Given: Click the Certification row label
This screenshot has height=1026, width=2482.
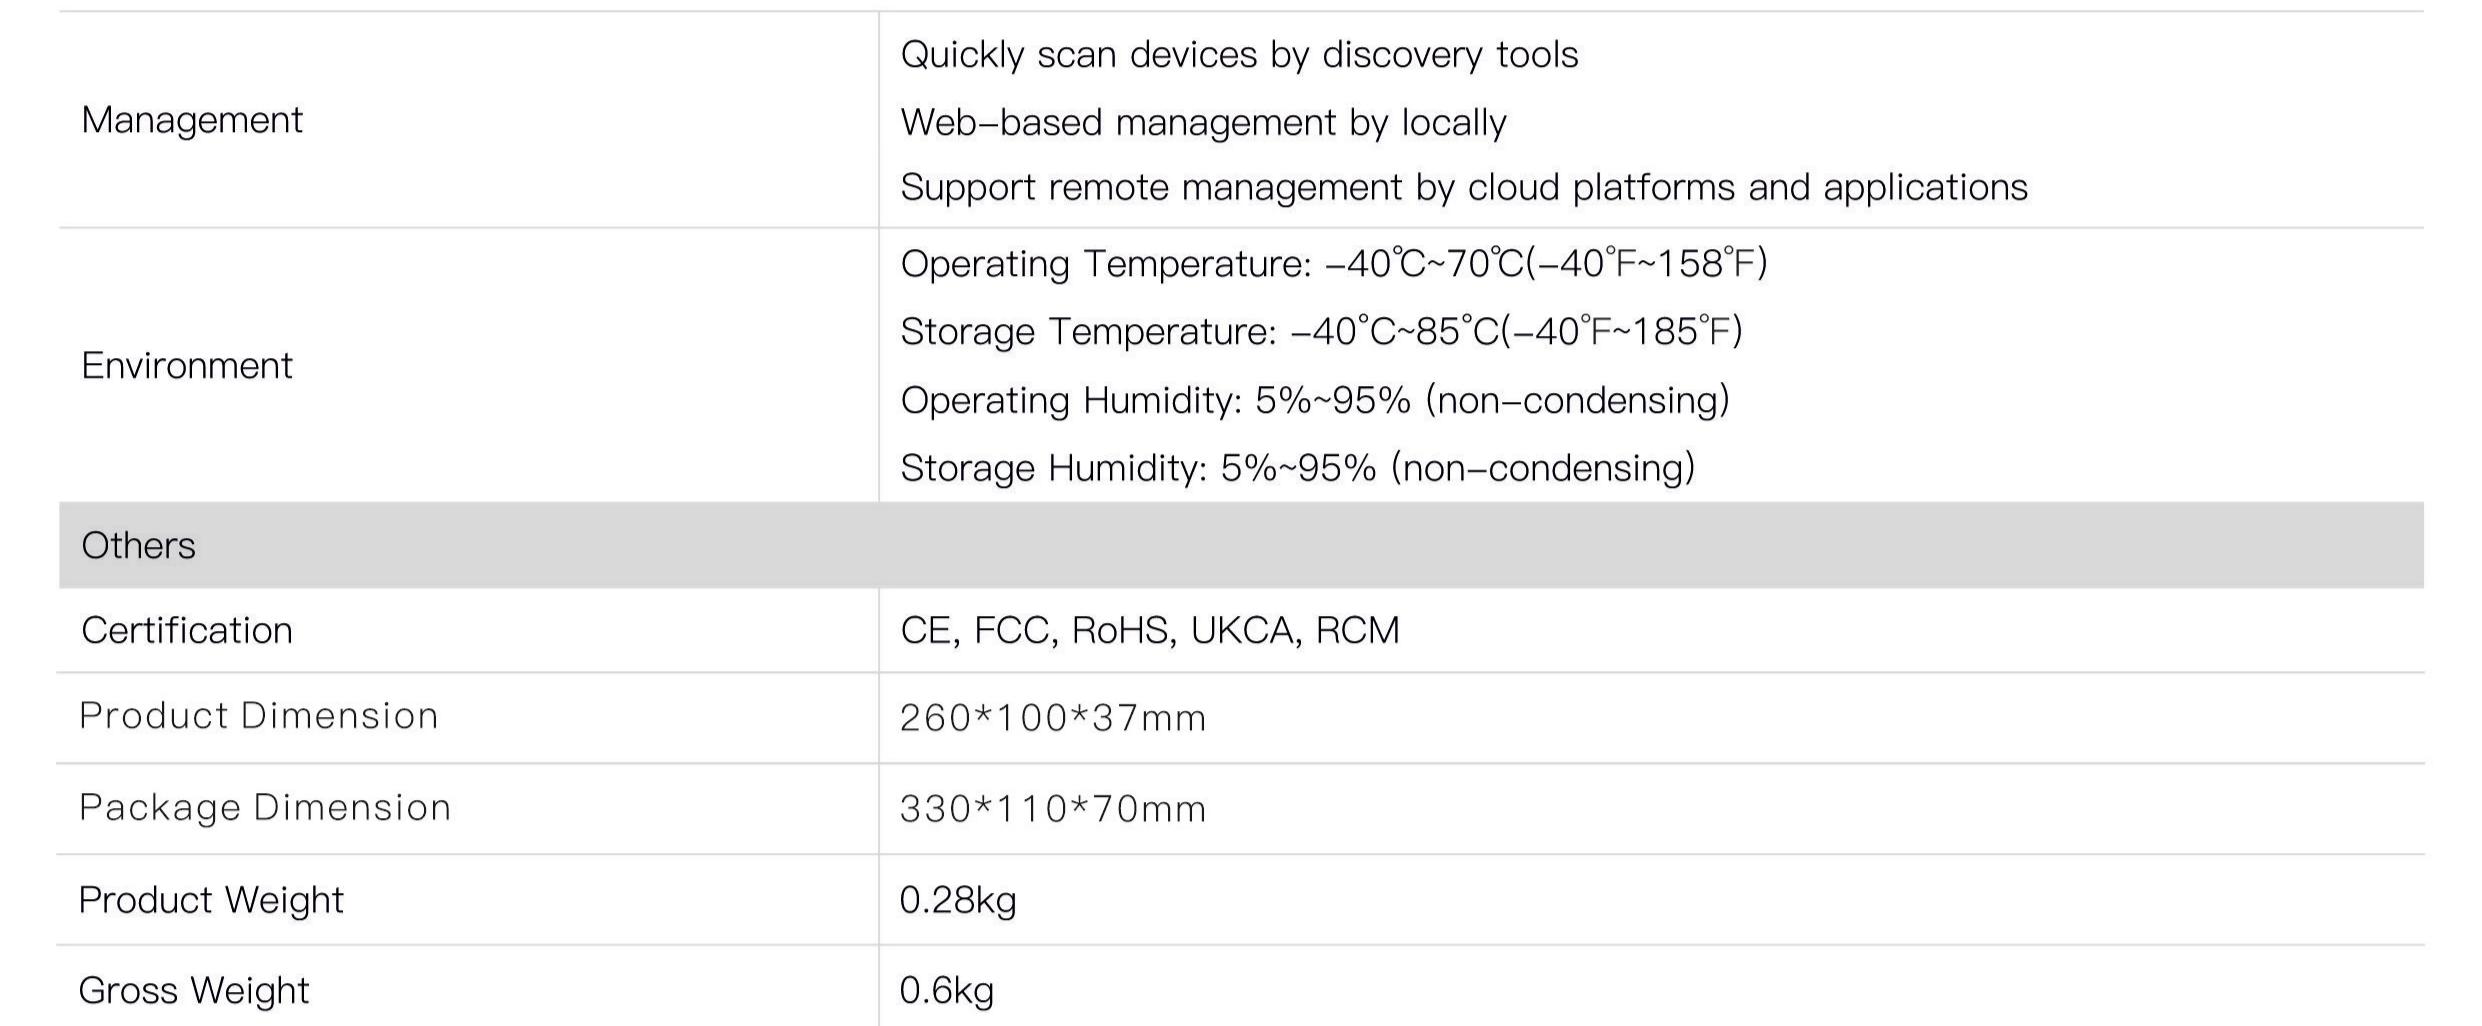Looking at the screenshot, I should pos(187,631).
